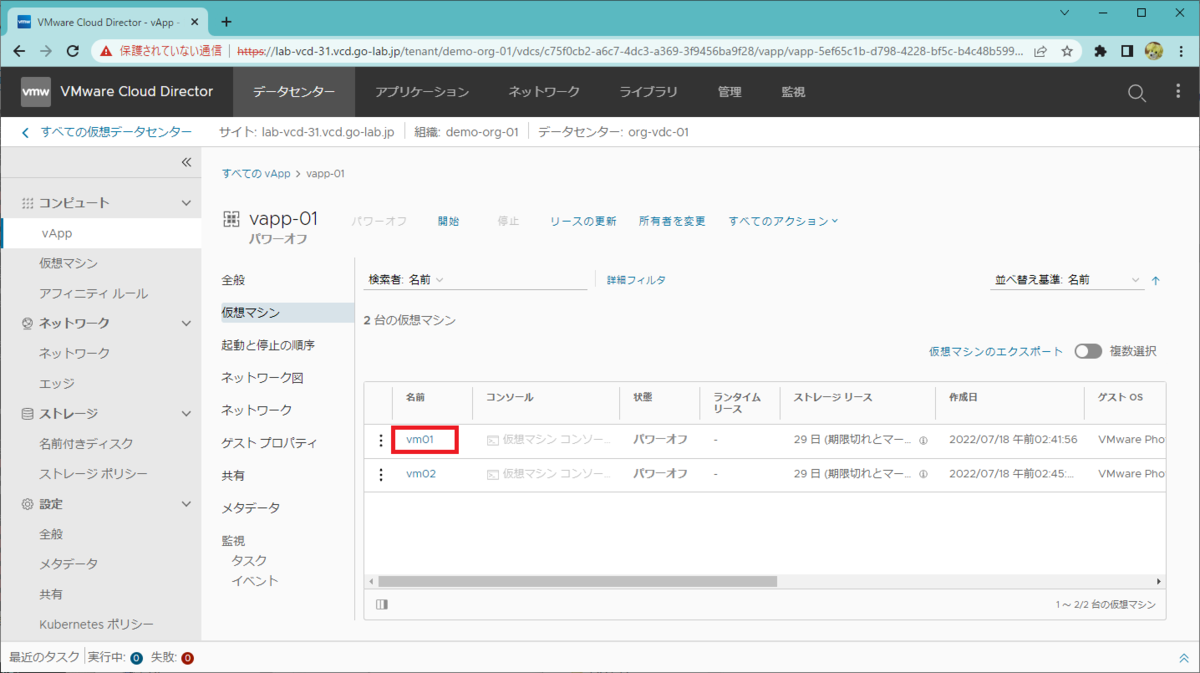The width and height of the screenshot is (1200, 673).
Task: Select ストレージ ポリシー in sidebar
Action: [94, 473]
